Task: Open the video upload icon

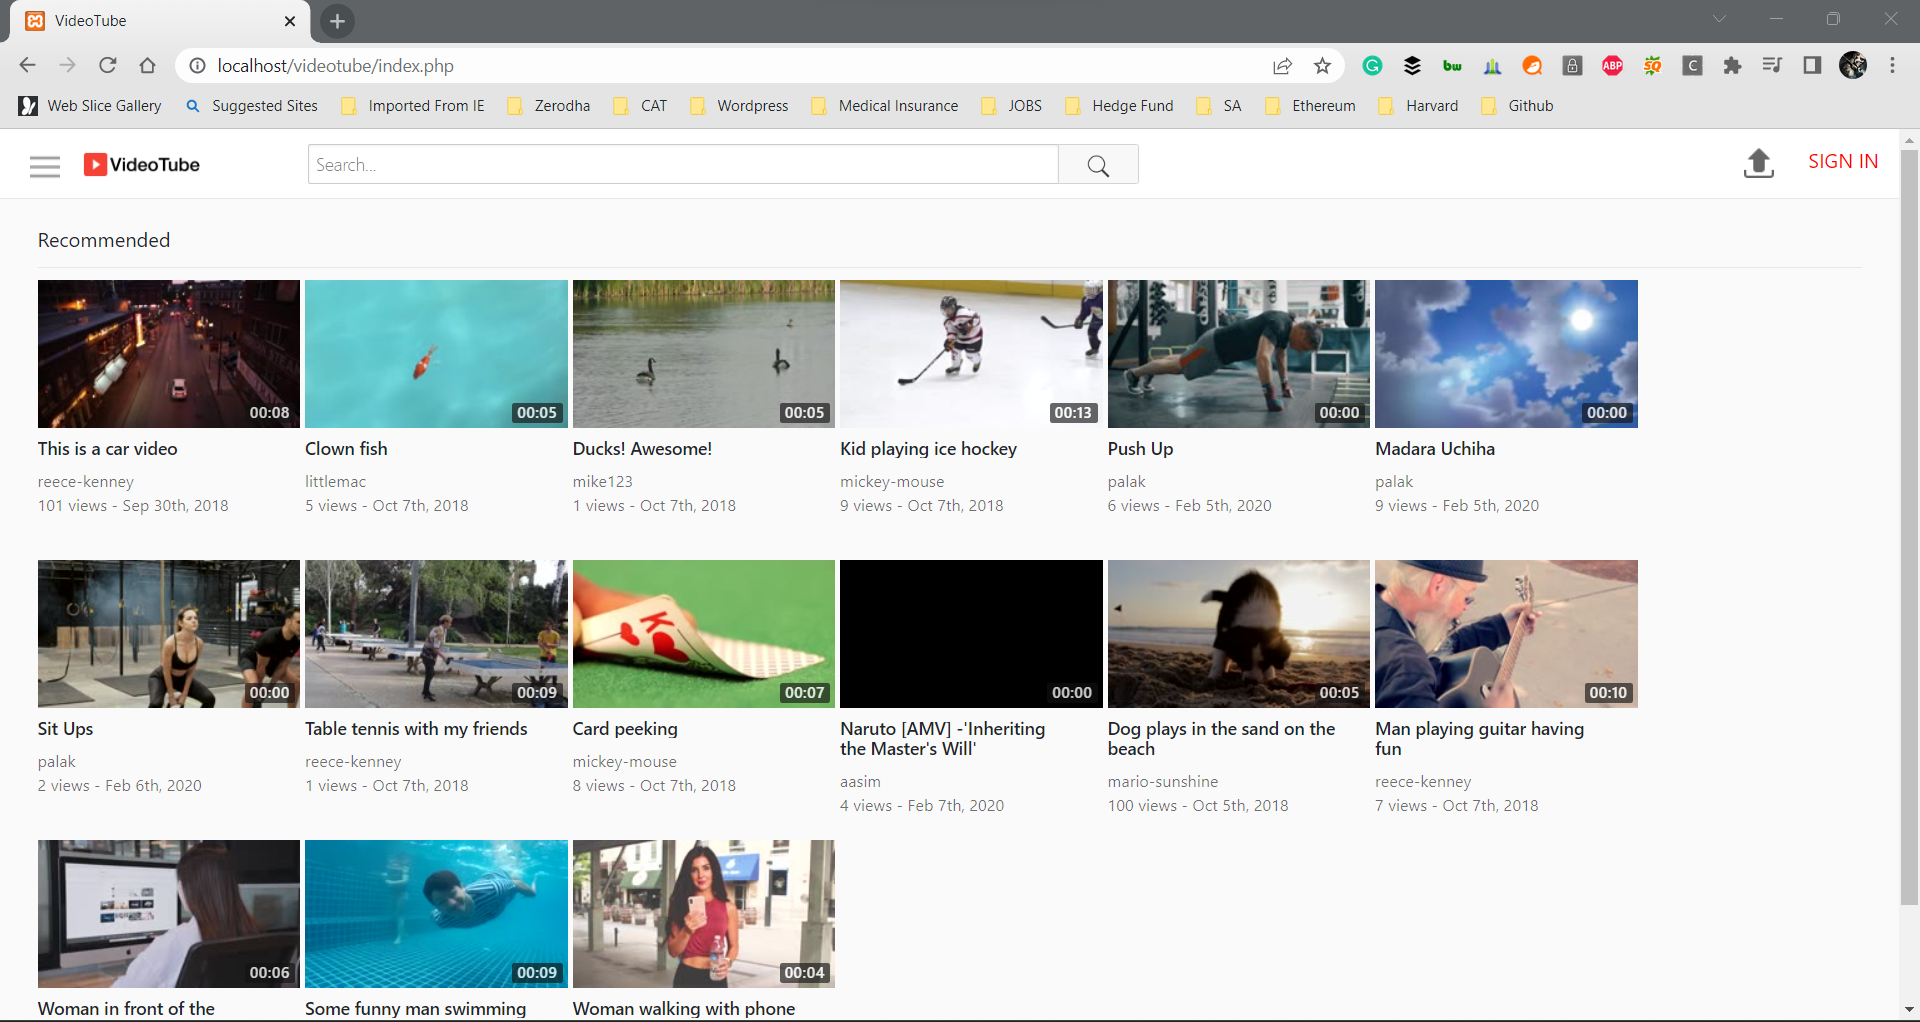Action: (x=1758, y=163)
